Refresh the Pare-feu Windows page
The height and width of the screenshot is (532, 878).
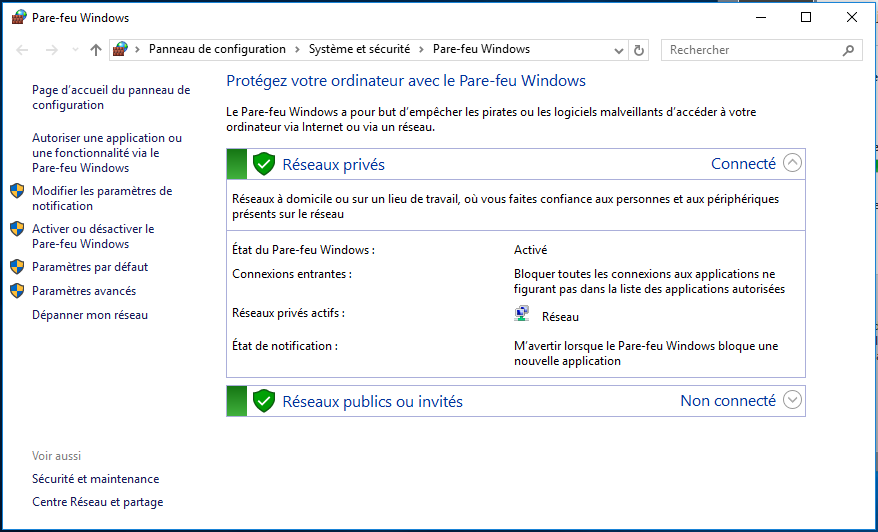click(638, 50)
